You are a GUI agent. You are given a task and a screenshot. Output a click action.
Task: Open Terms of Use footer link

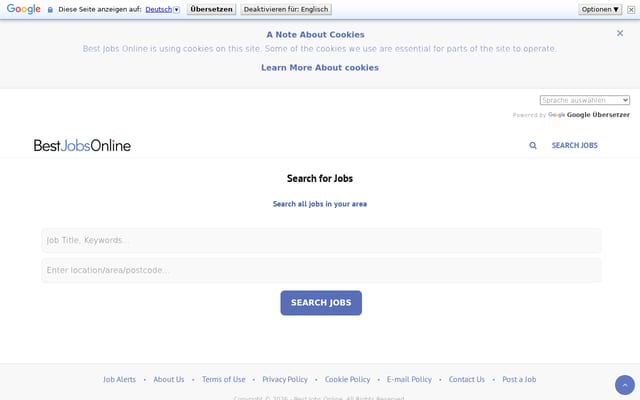(224, 380)
